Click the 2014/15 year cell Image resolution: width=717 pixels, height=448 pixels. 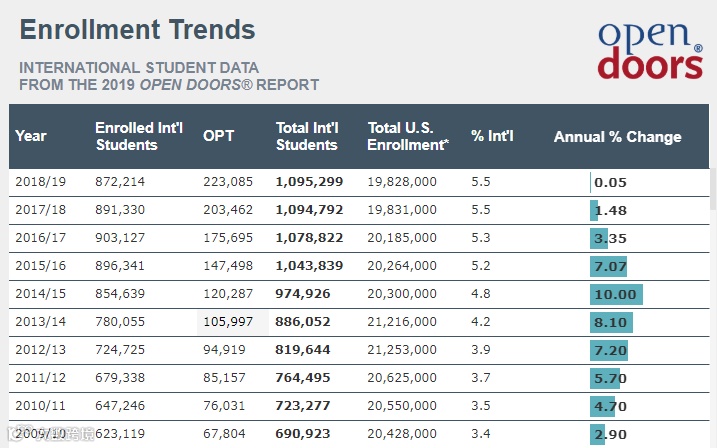click(40, 294)
